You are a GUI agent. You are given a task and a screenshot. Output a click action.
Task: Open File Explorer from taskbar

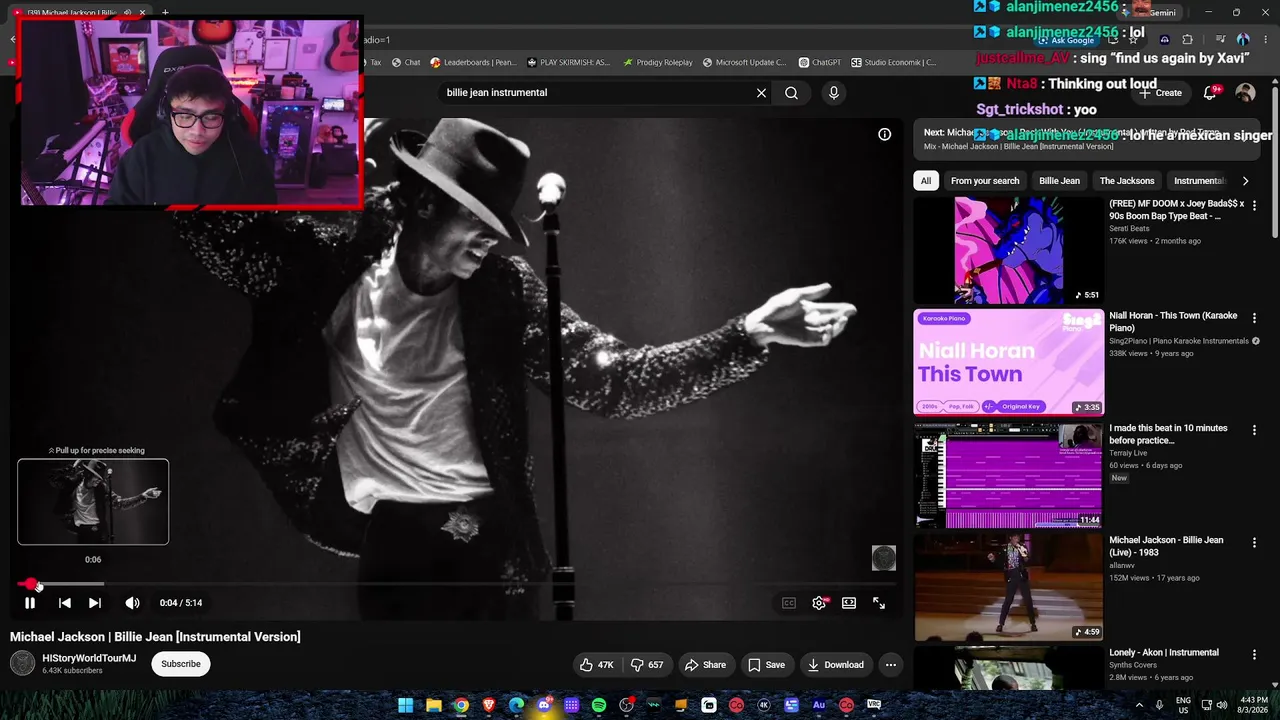(x=433, y=705)
